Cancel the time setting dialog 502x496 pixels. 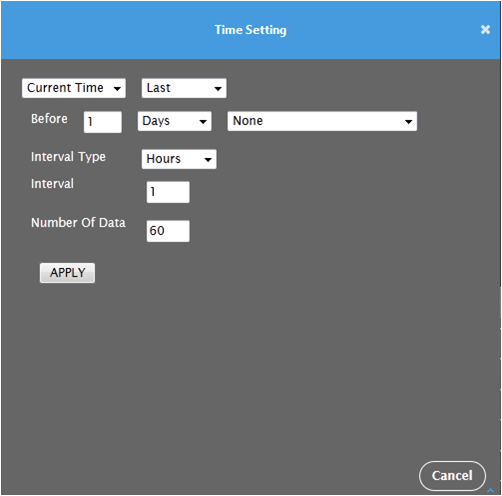tap(452, 476)
